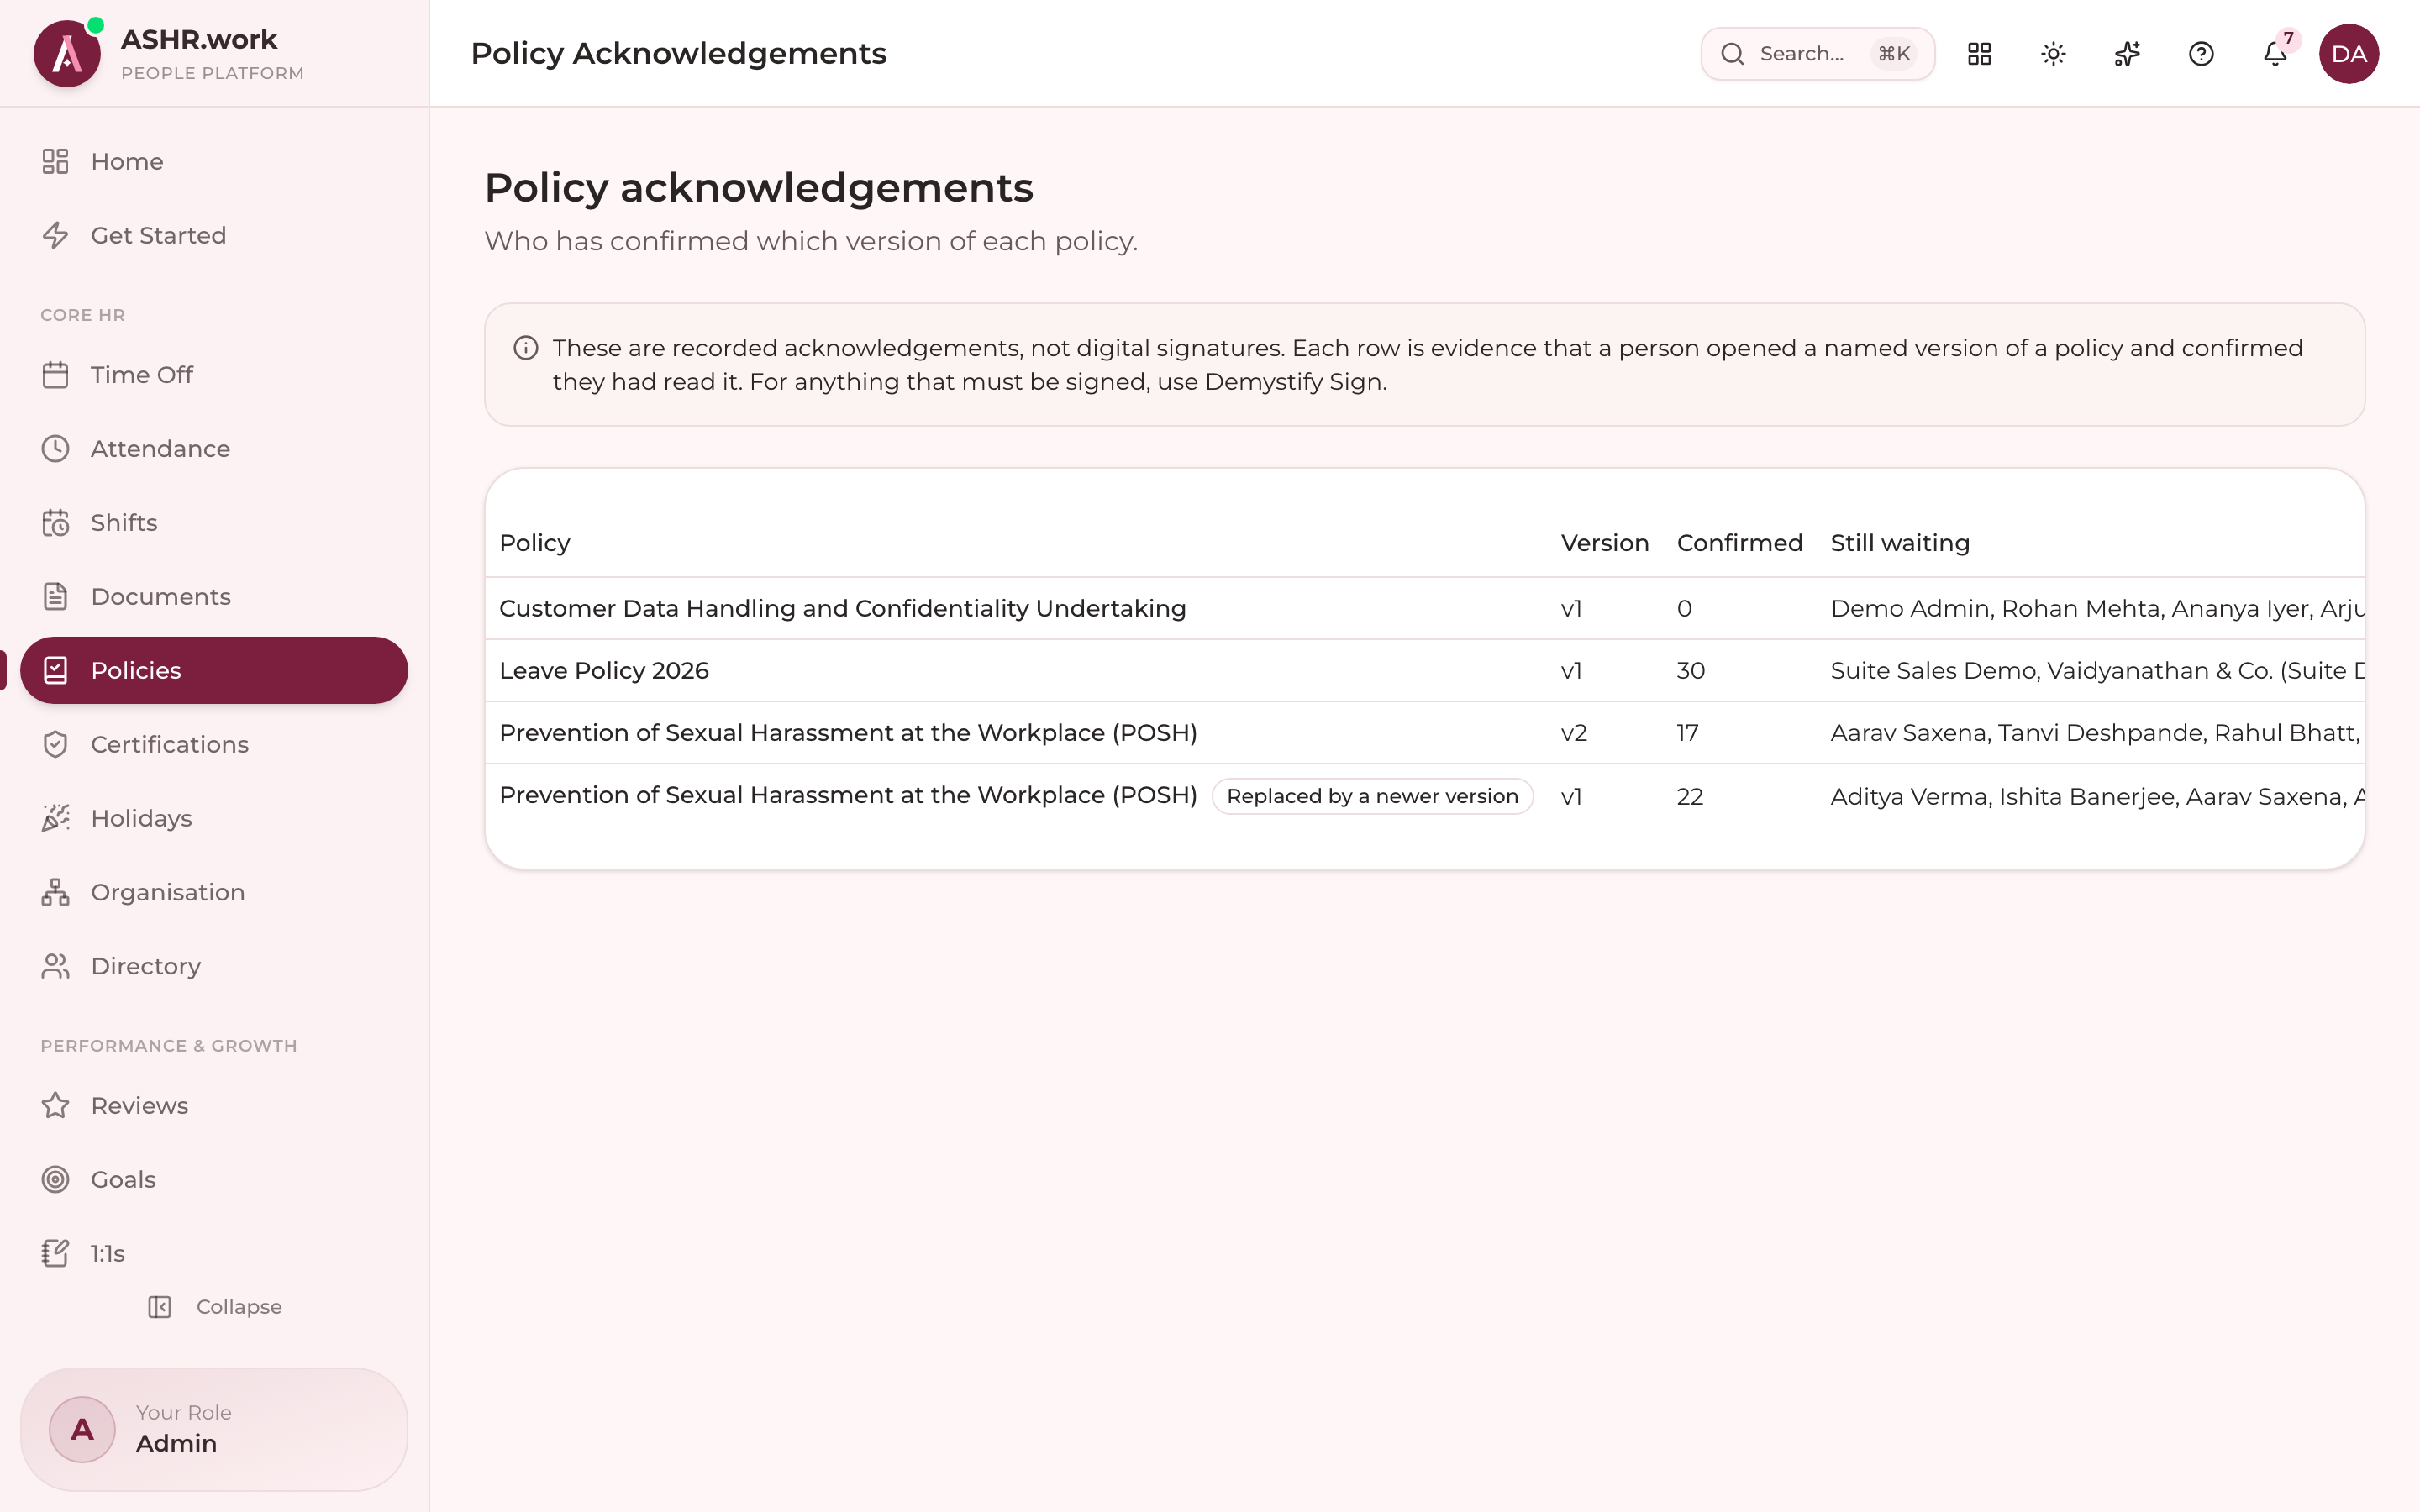The height and width of the screenshot is (1512, 2420).
Task: Click the Get Started lightning icon
Action: 55,235
